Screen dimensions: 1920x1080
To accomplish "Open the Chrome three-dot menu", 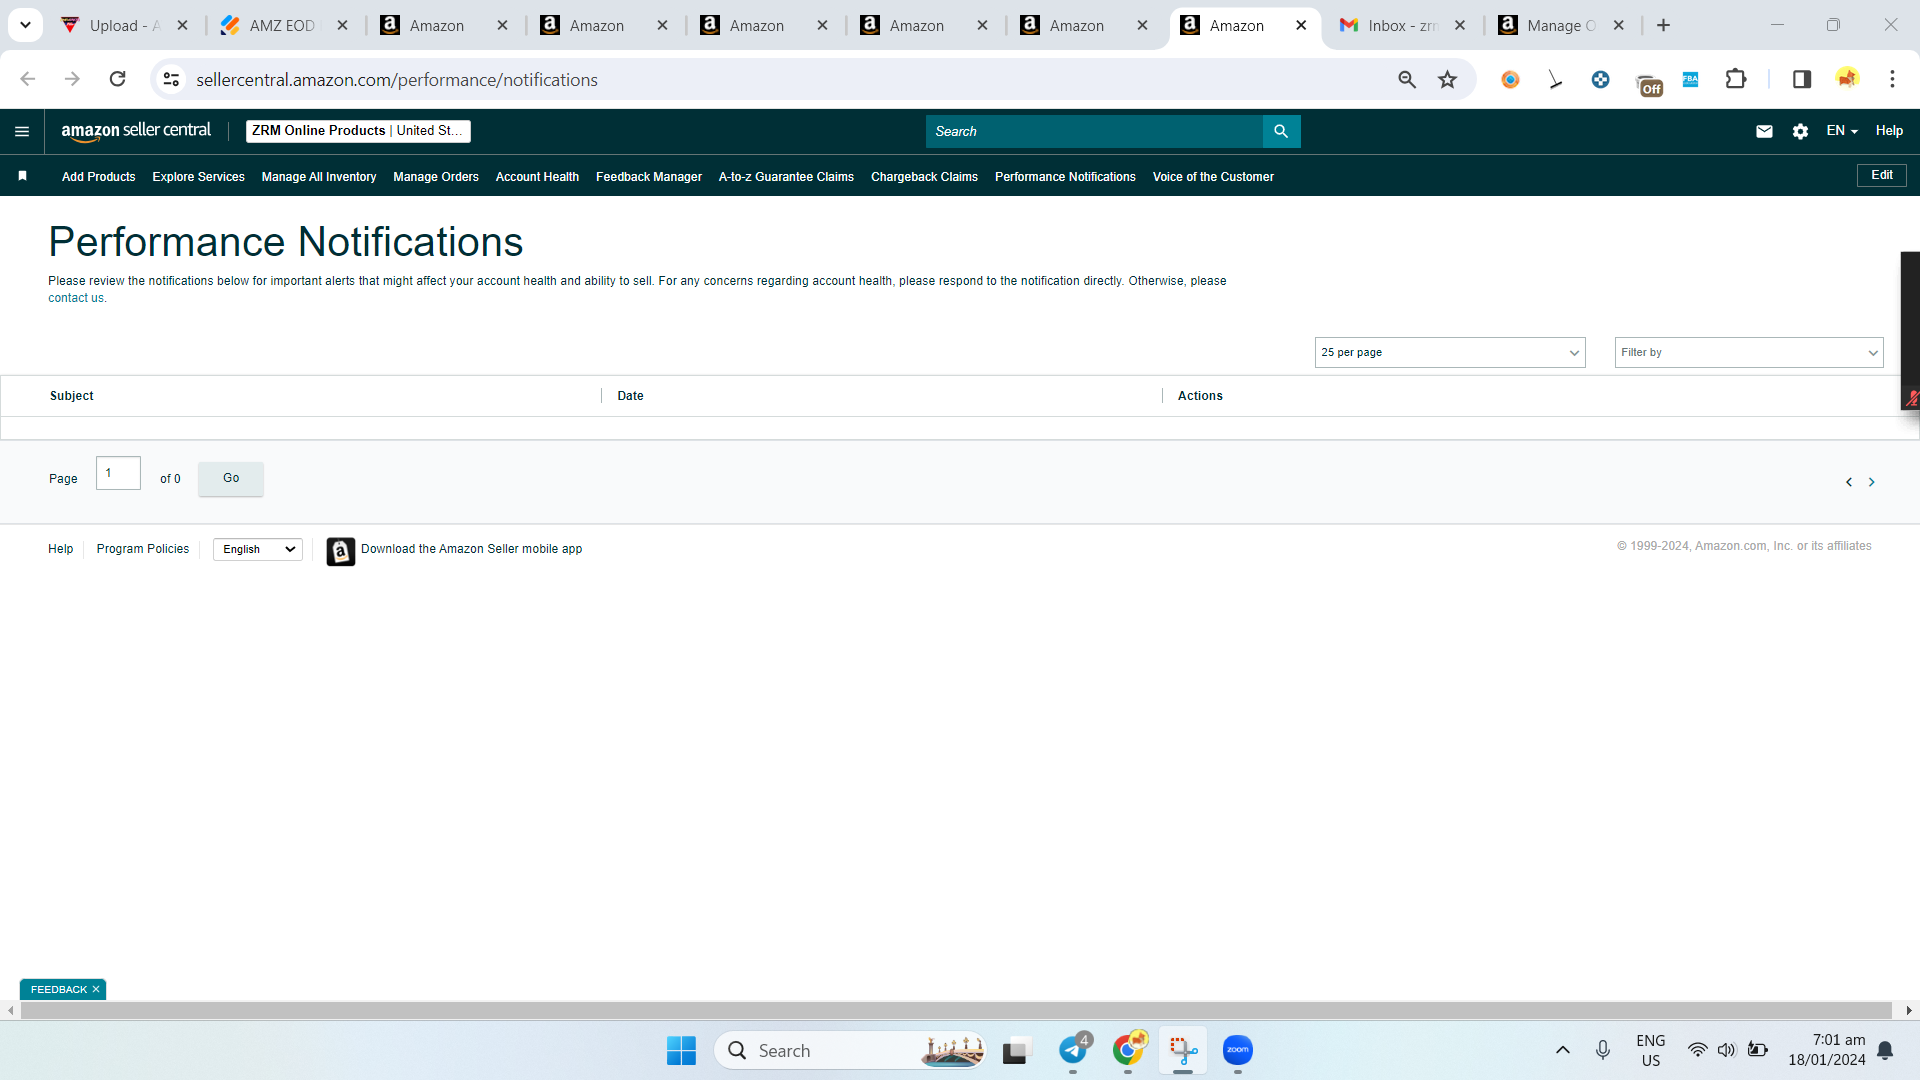I will (x=1892, y=79).
